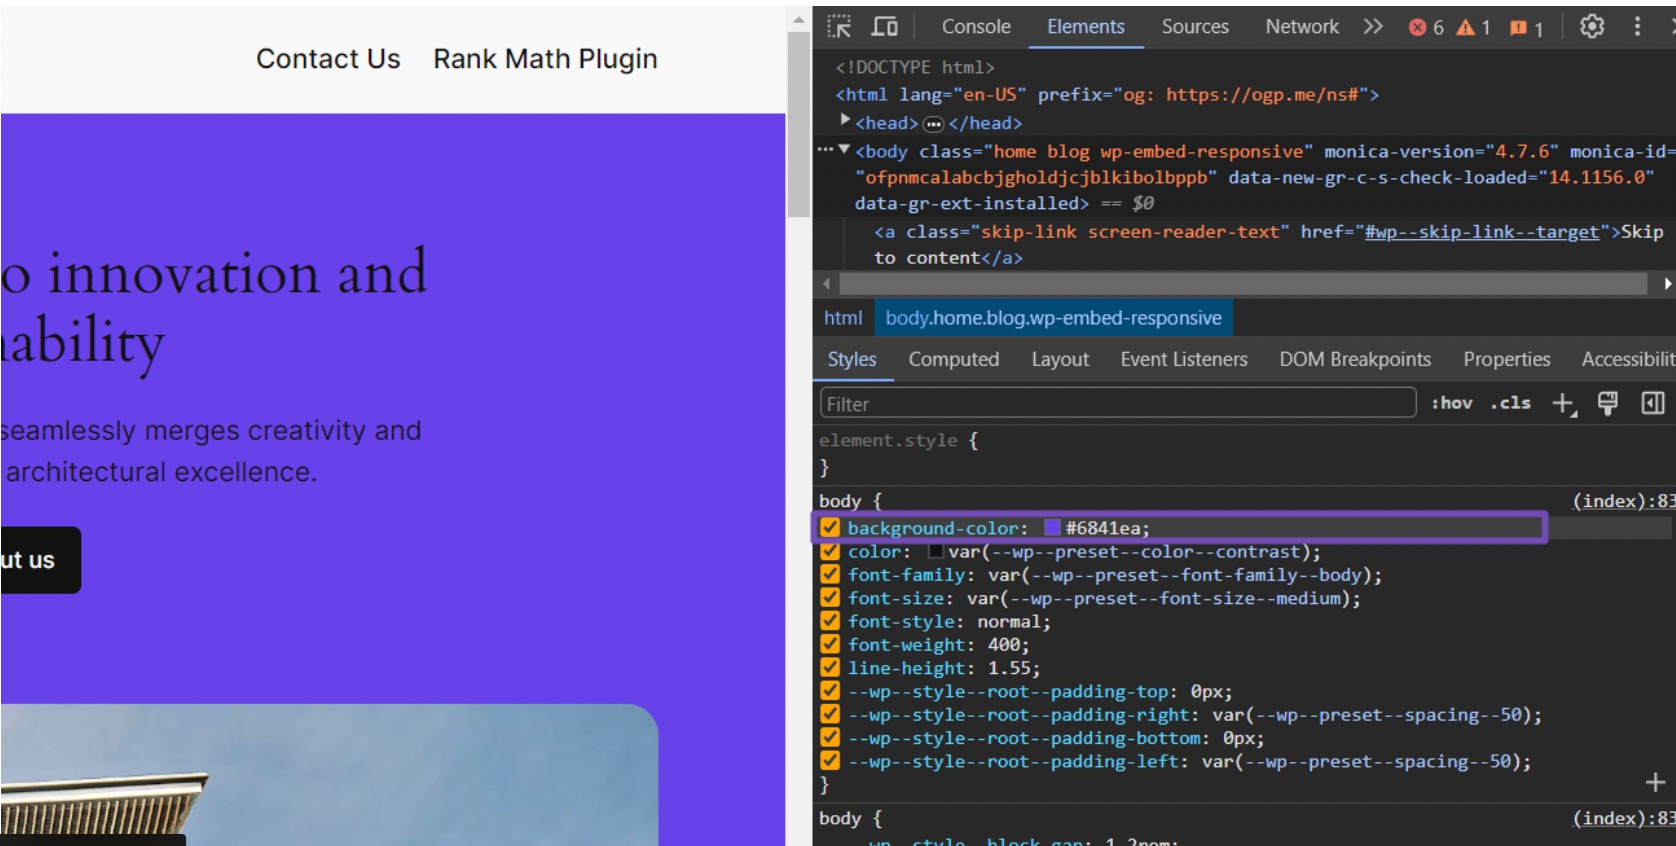Screen dimensions: 1676x846
Task: Click the insert style rule plus below body rule
Action: pos(1655,783)
